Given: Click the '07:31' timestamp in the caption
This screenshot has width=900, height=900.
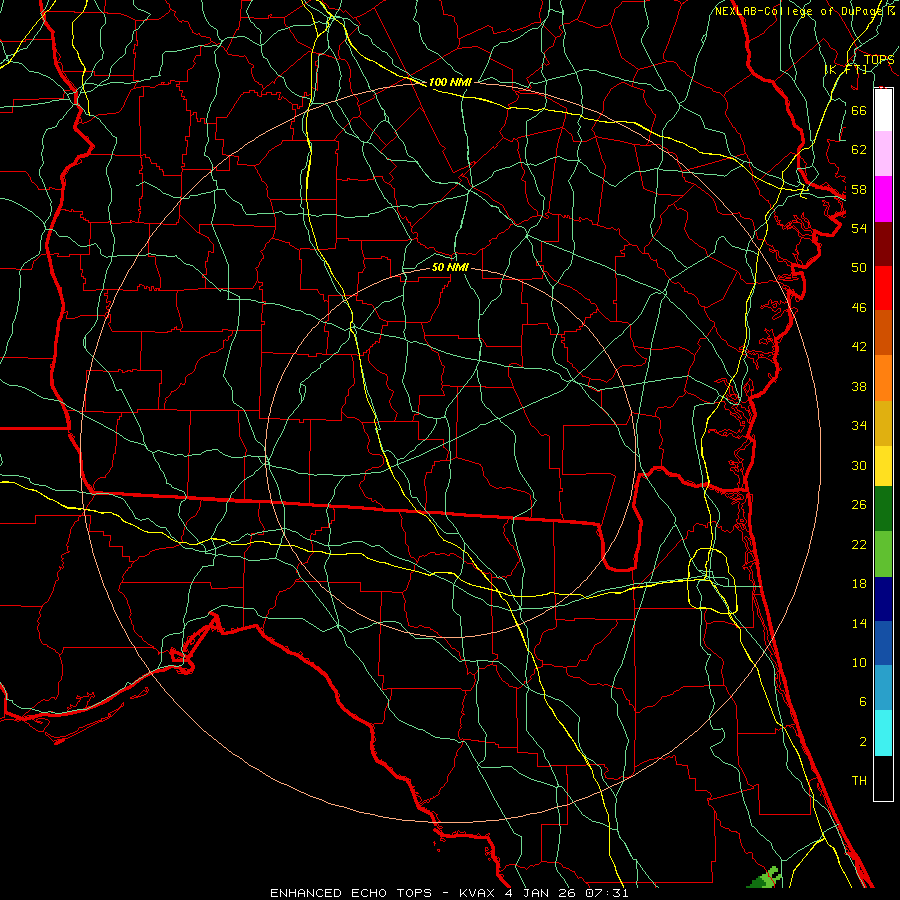Looking at the screenshot, I should pos(607,893).
